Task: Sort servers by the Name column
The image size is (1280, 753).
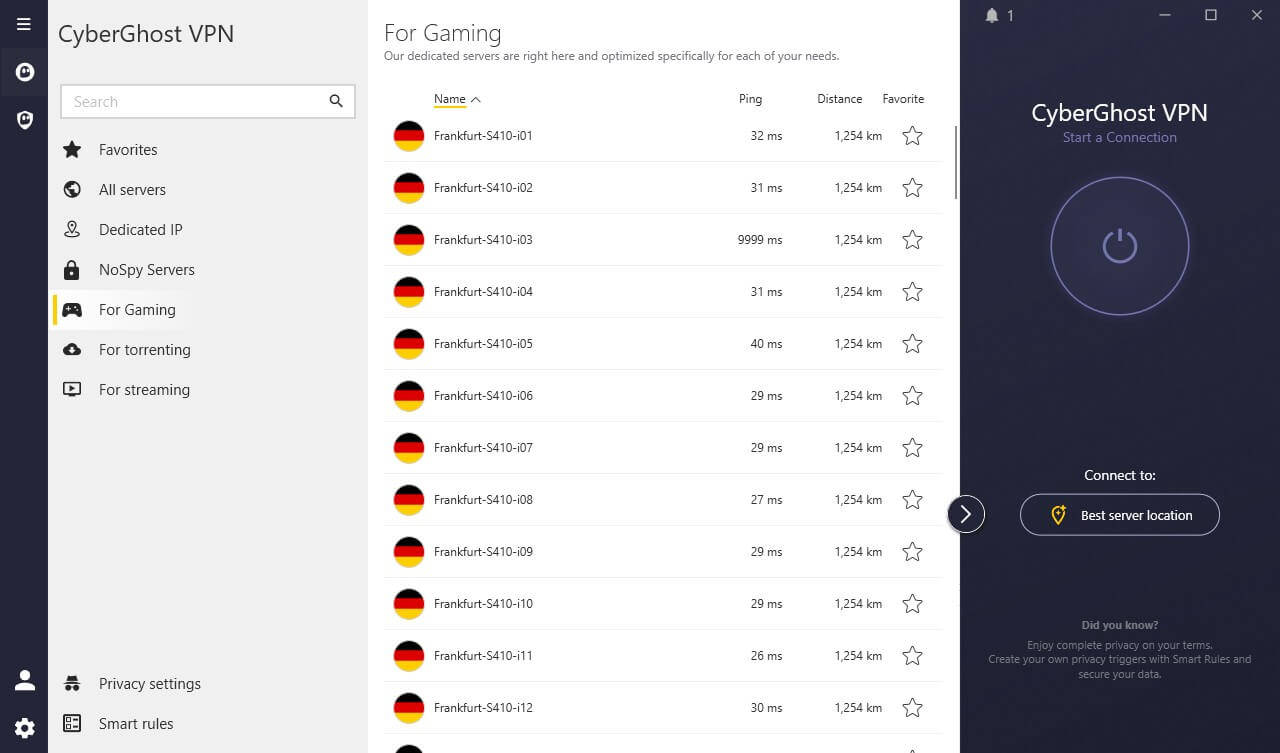Action: coord(450,99)
